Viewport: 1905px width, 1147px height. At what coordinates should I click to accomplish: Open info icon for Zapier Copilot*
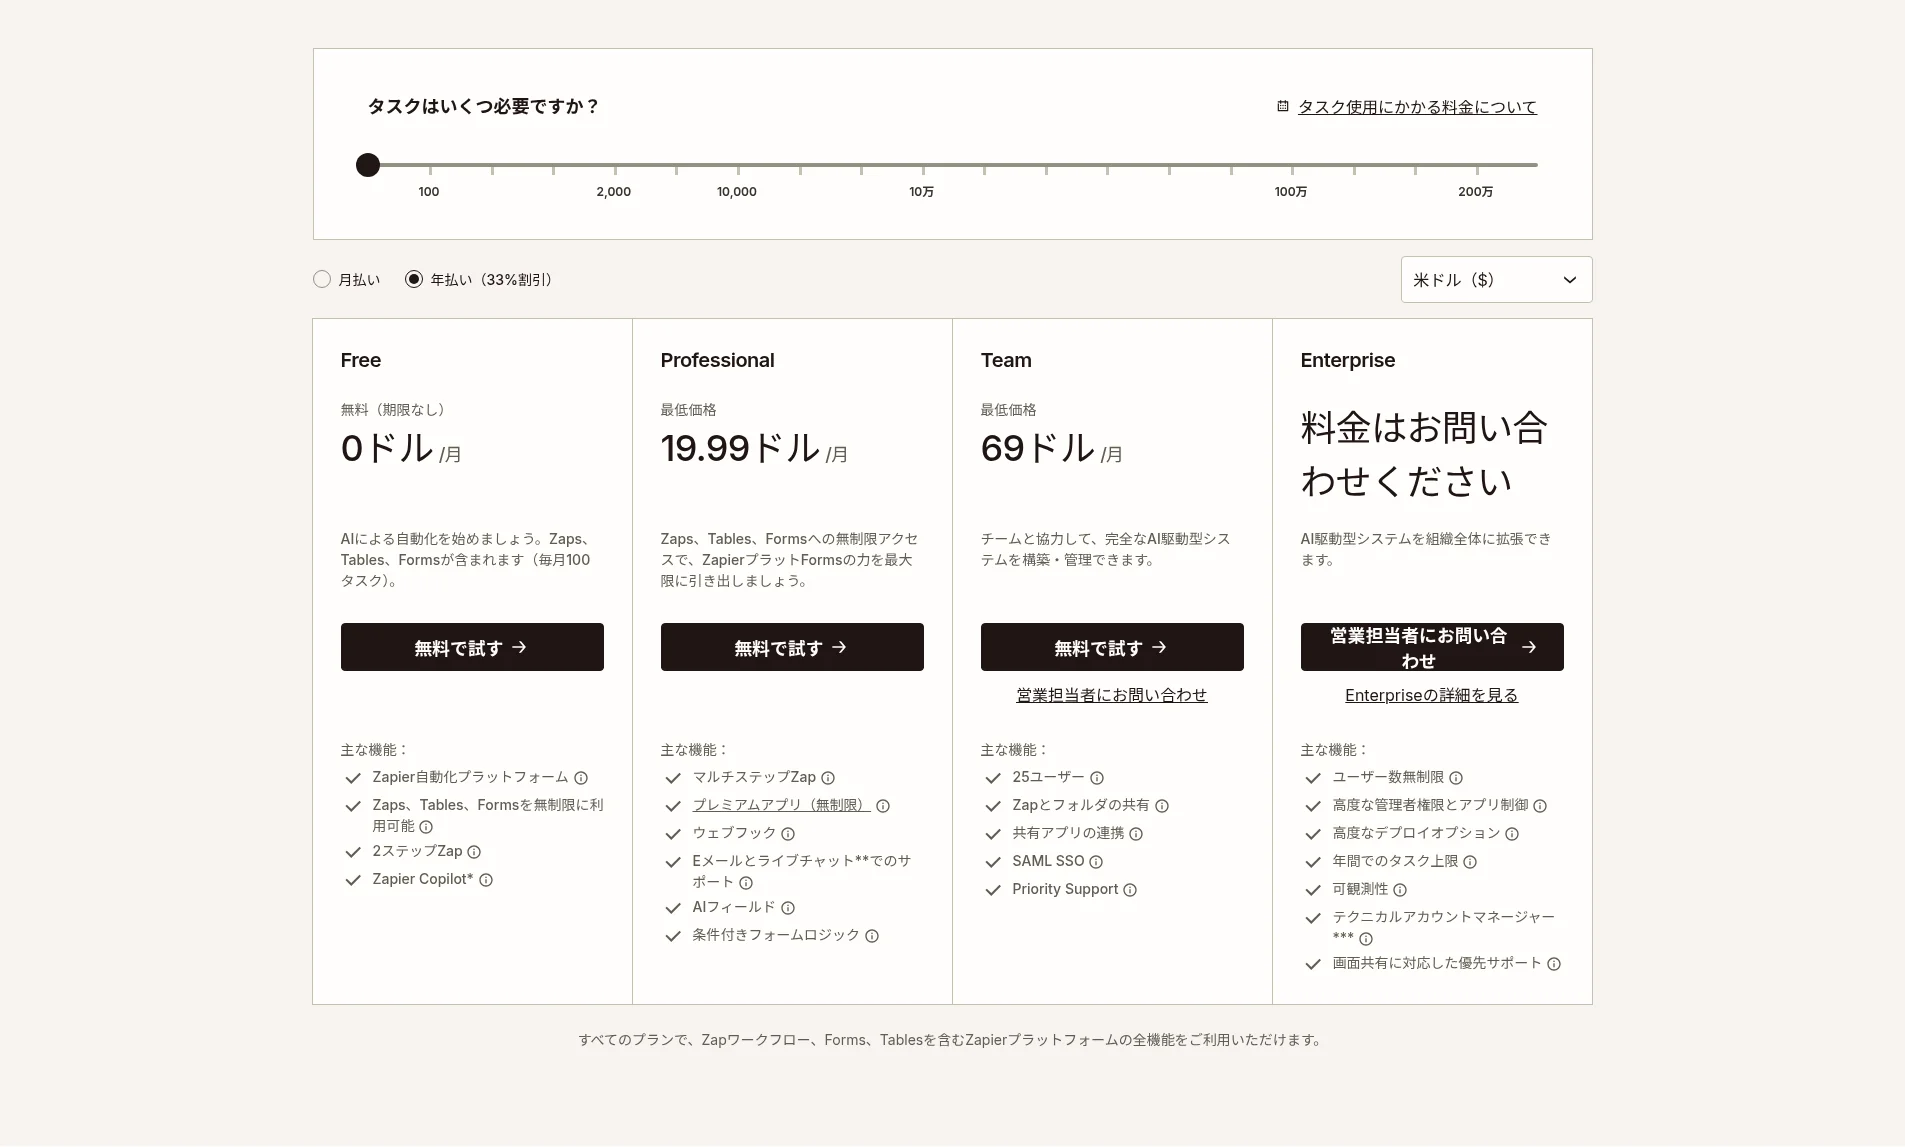[x=486, y=880]
